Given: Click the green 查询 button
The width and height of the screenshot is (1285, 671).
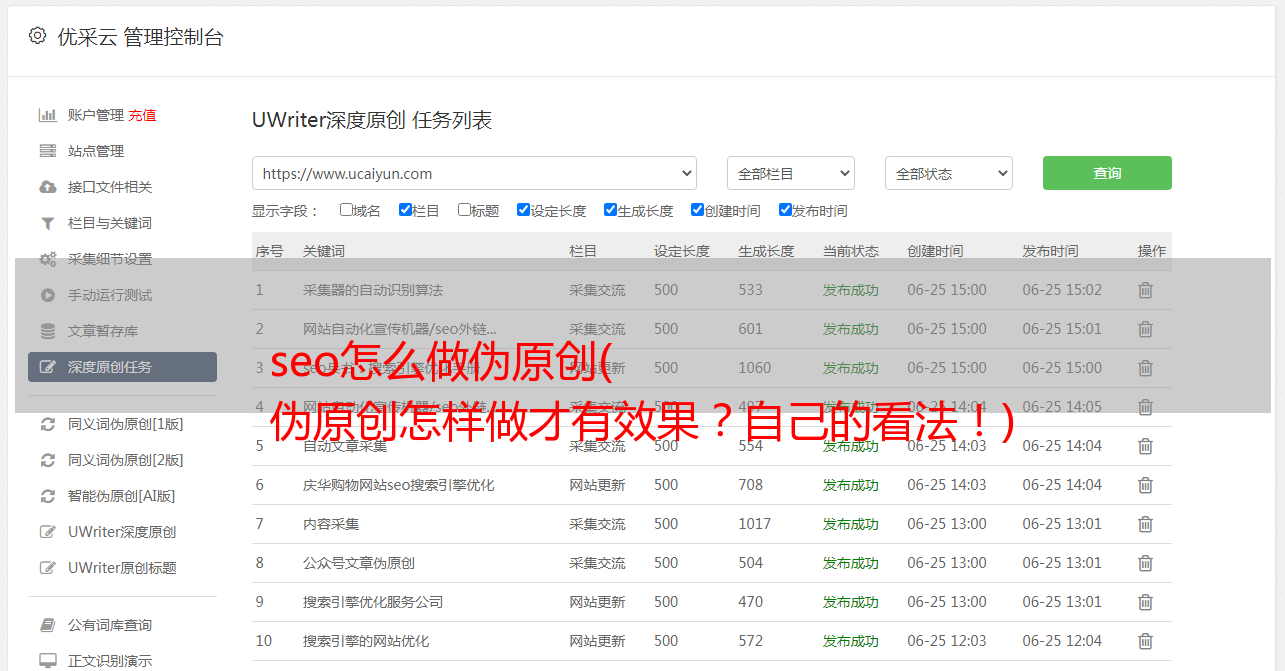Looking at the screenshot, I should (x=1107, y=173).
